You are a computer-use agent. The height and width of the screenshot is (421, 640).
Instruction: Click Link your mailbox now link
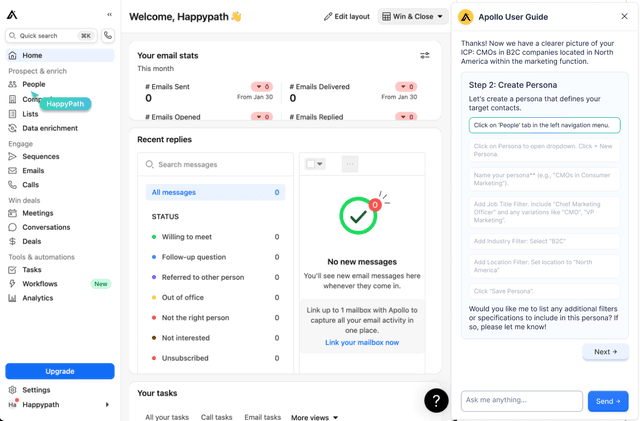[362, 343]
